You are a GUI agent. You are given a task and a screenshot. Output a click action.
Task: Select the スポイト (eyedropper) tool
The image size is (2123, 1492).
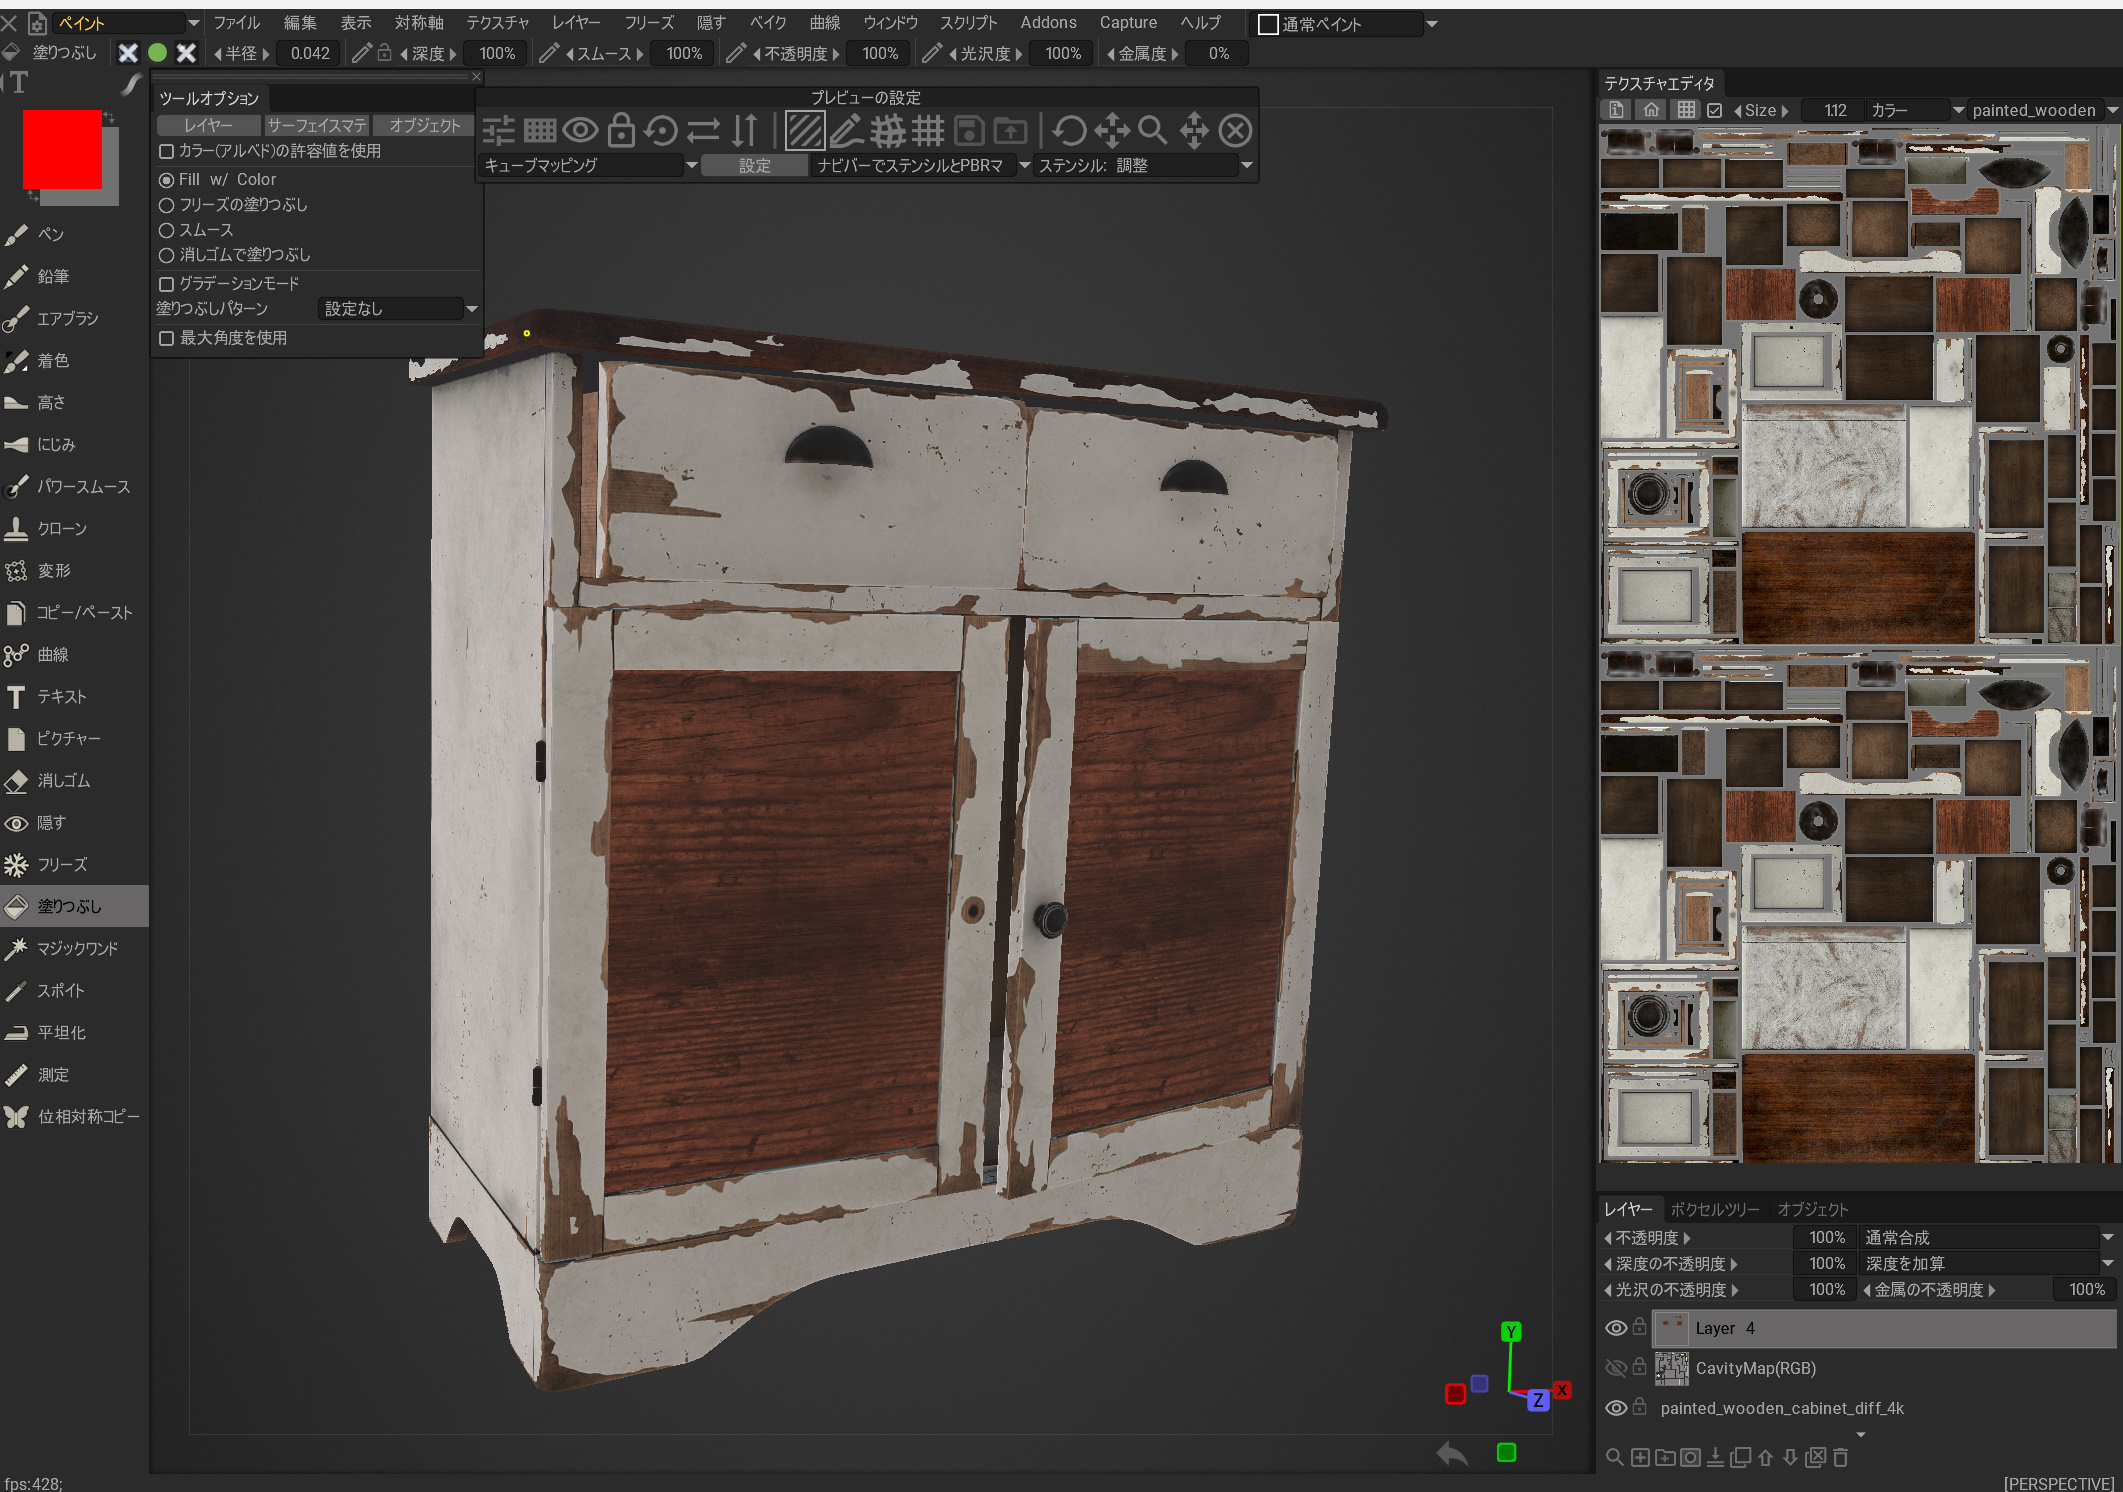(60, 990)
